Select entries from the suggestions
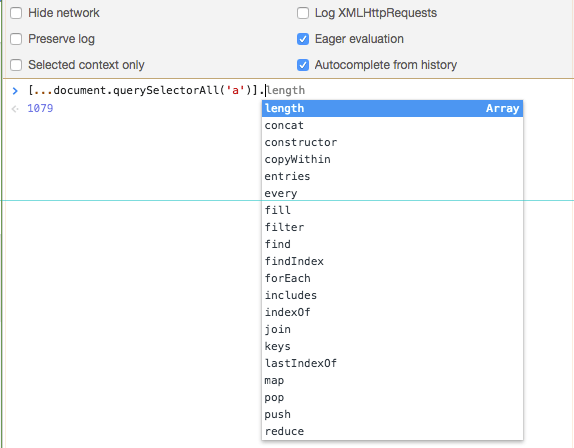 tap(392, 176)
